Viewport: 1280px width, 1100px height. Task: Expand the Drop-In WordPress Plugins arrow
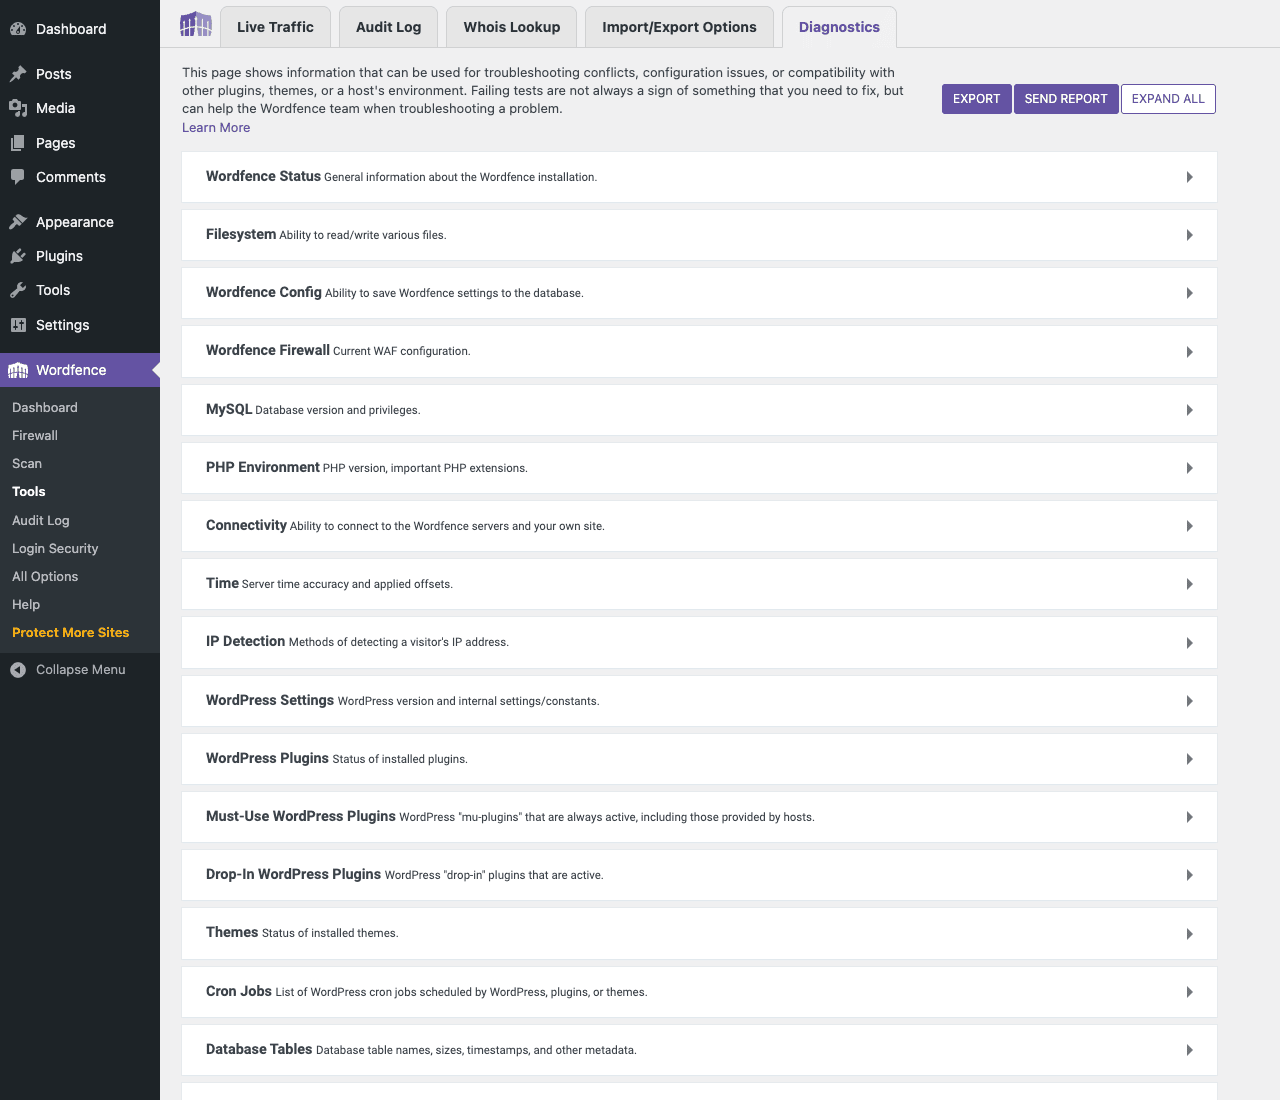1190,875
